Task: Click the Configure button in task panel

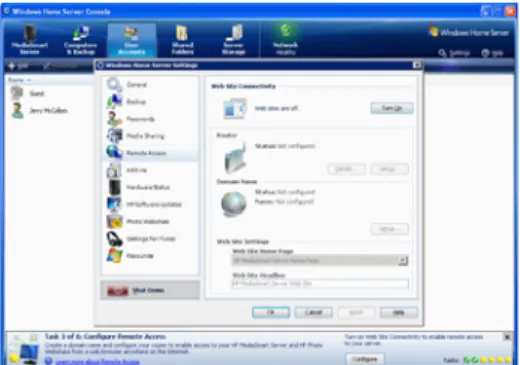Action: click(x=364, y=359)
